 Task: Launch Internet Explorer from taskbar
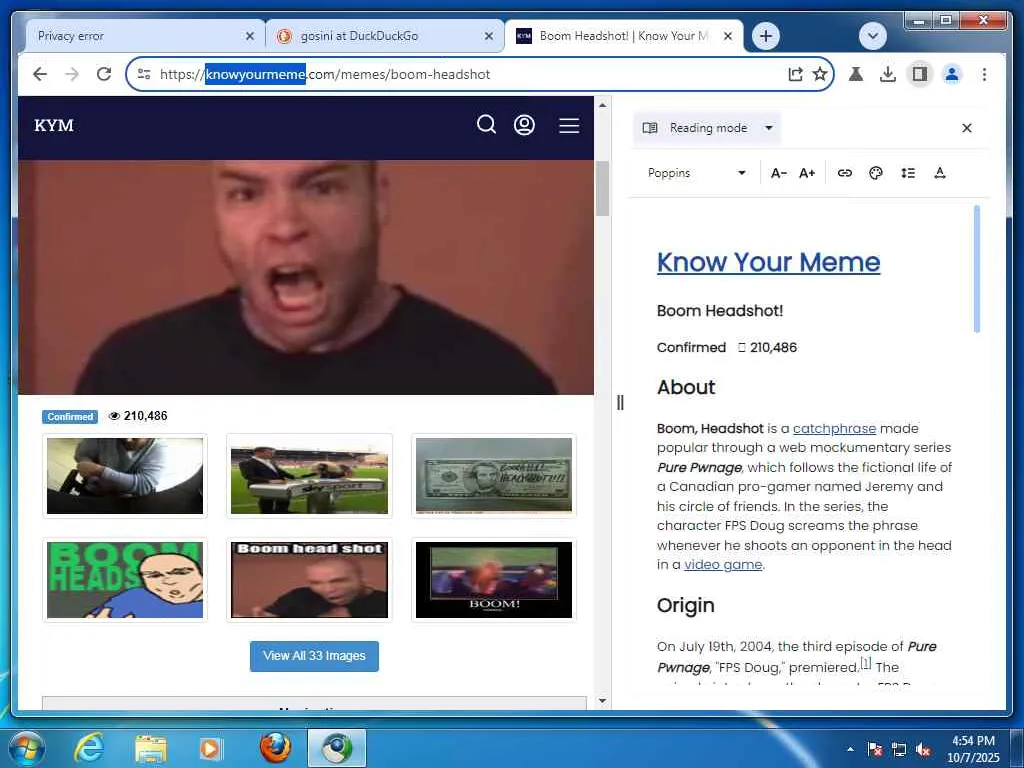(x=88, y=748)
